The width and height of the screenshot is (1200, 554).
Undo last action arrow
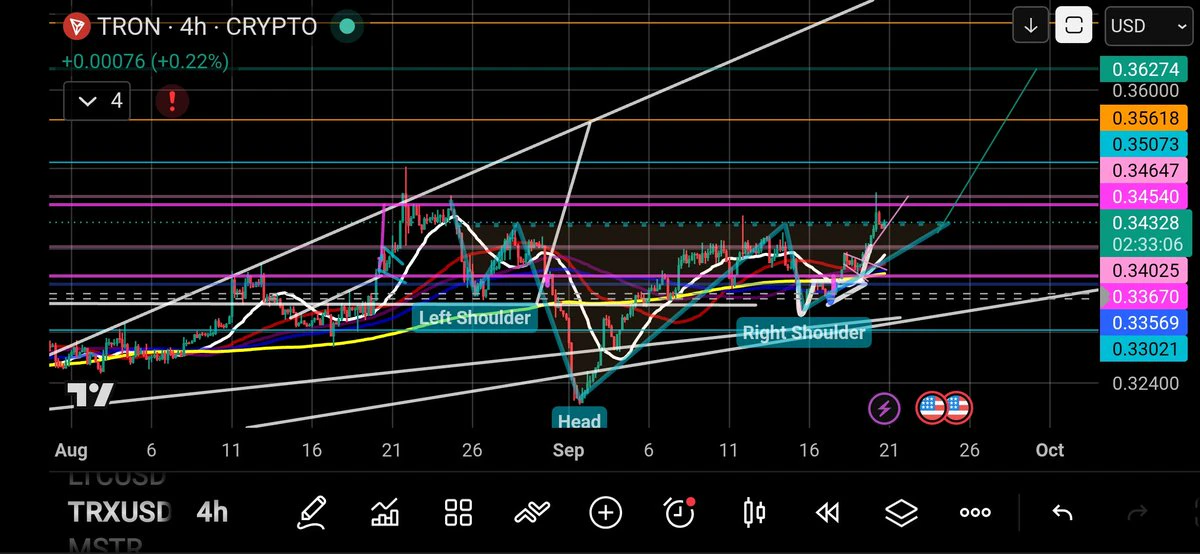coord(1062,513)
